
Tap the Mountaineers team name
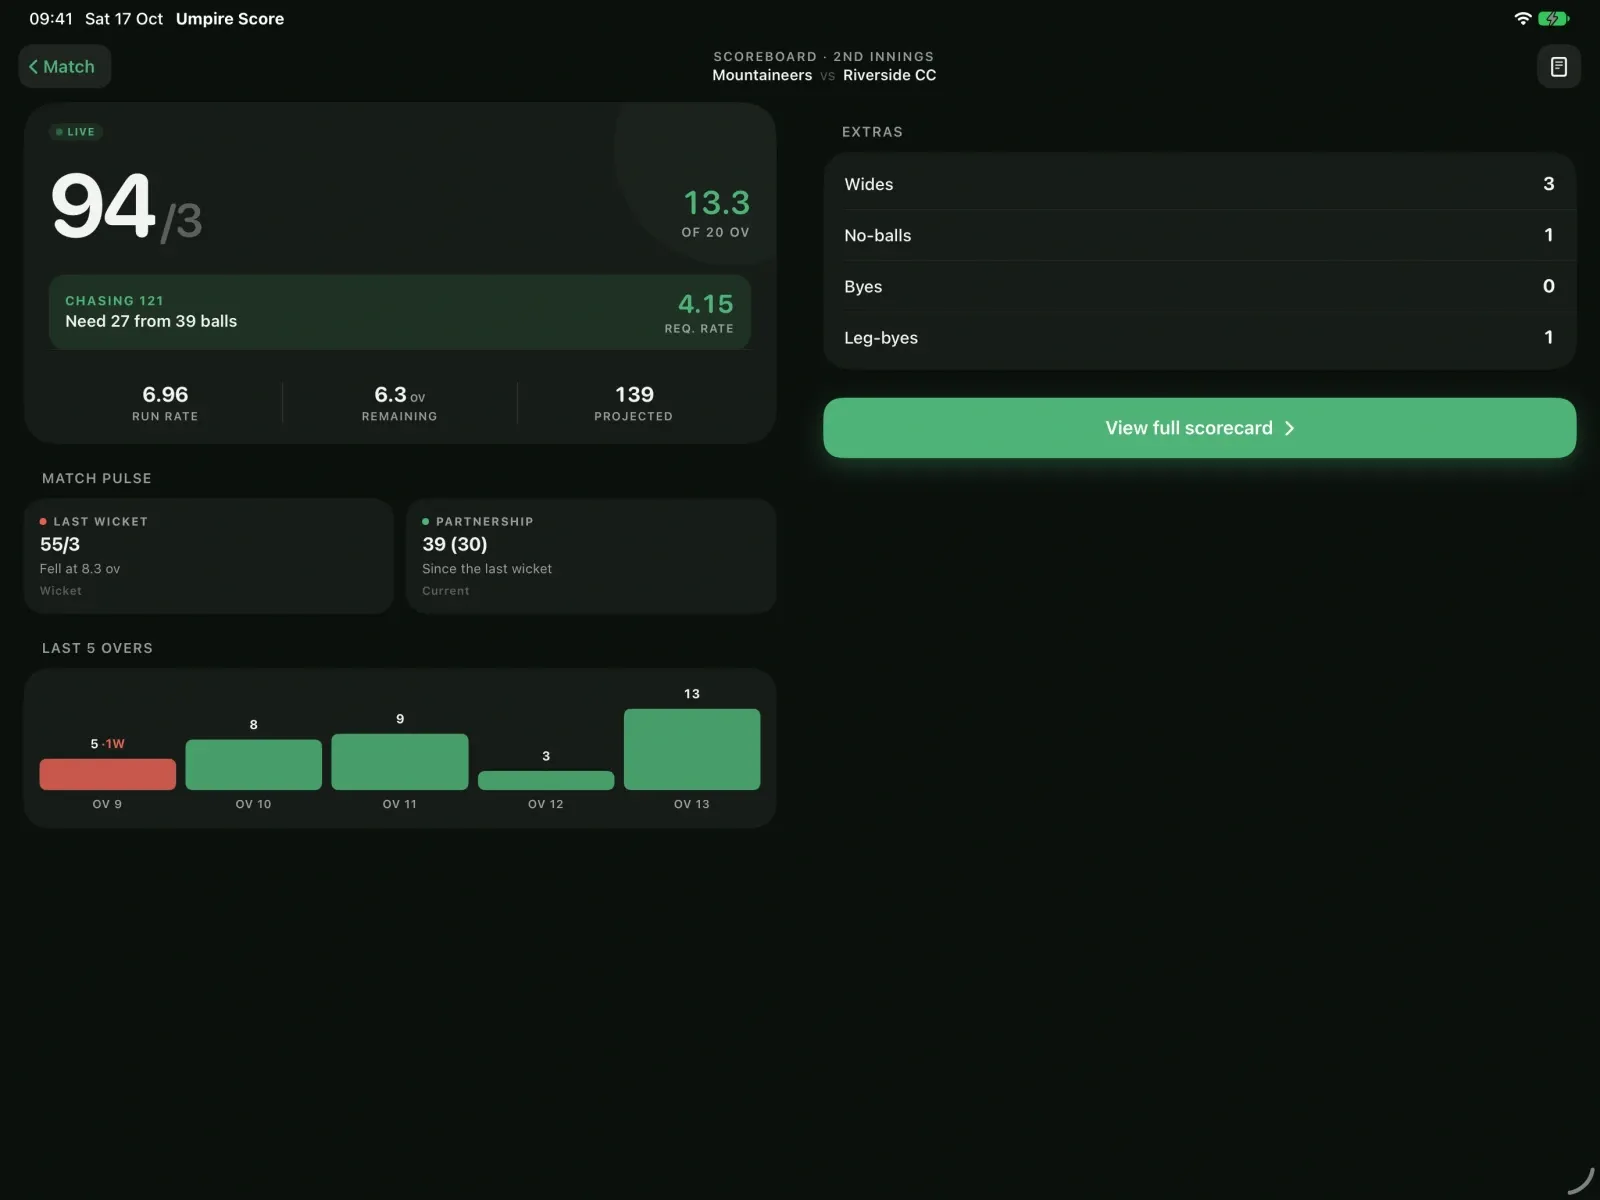point(762,75)
